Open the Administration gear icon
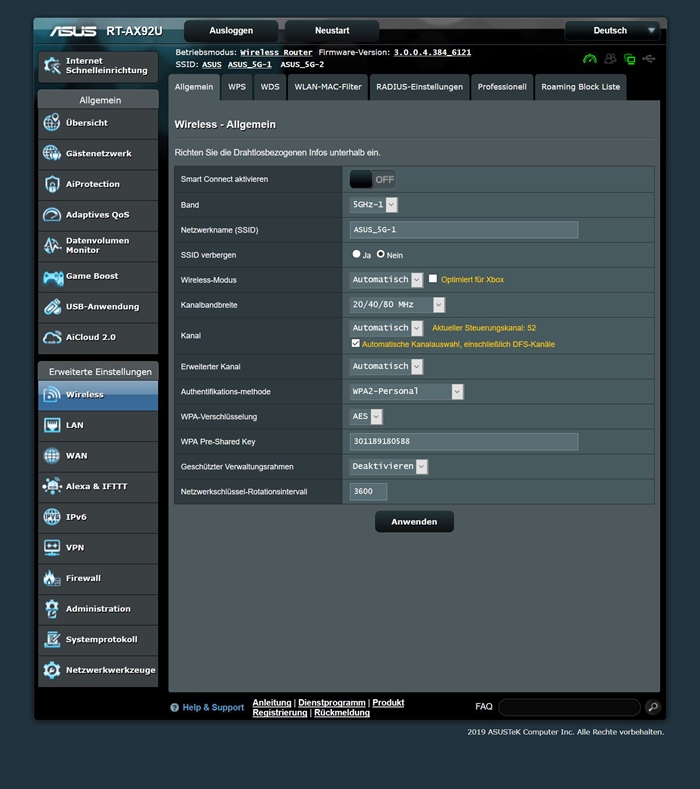 [52, 609]
